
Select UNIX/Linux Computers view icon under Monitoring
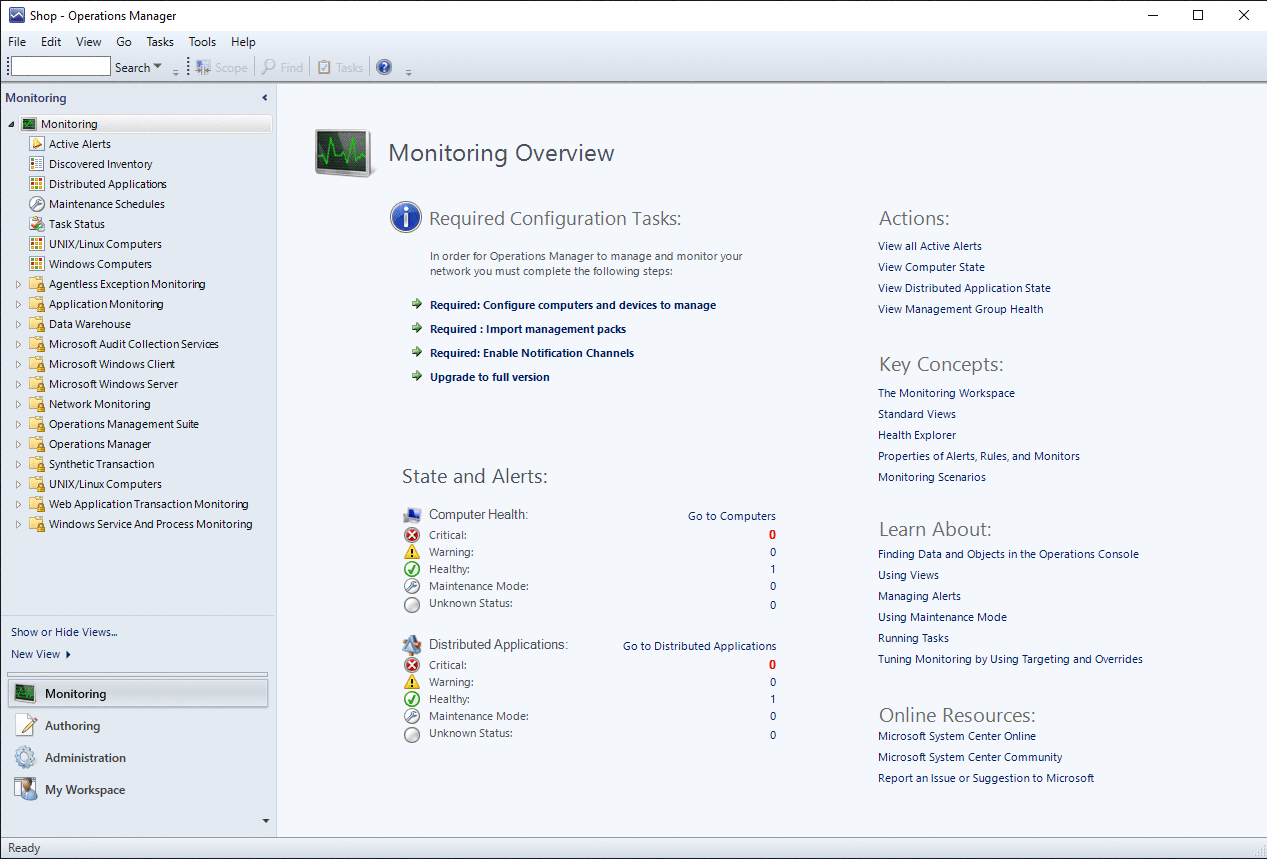point(37,244)
